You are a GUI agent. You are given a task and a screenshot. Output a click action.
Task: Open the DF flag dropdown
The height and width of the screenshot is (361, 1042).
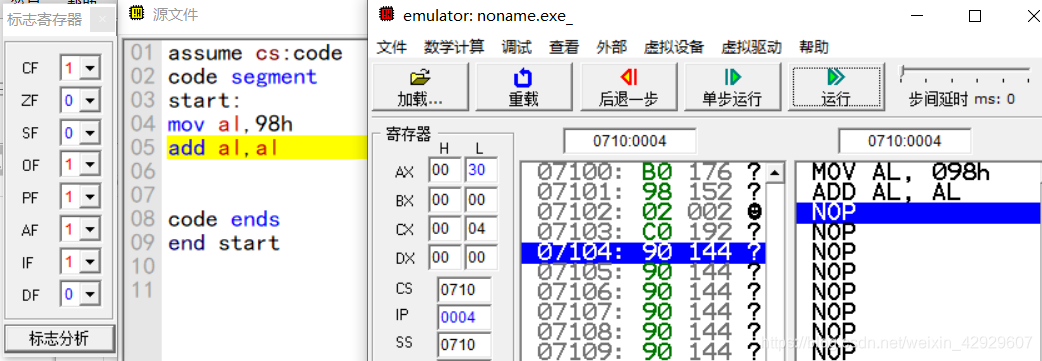(90, 294)
